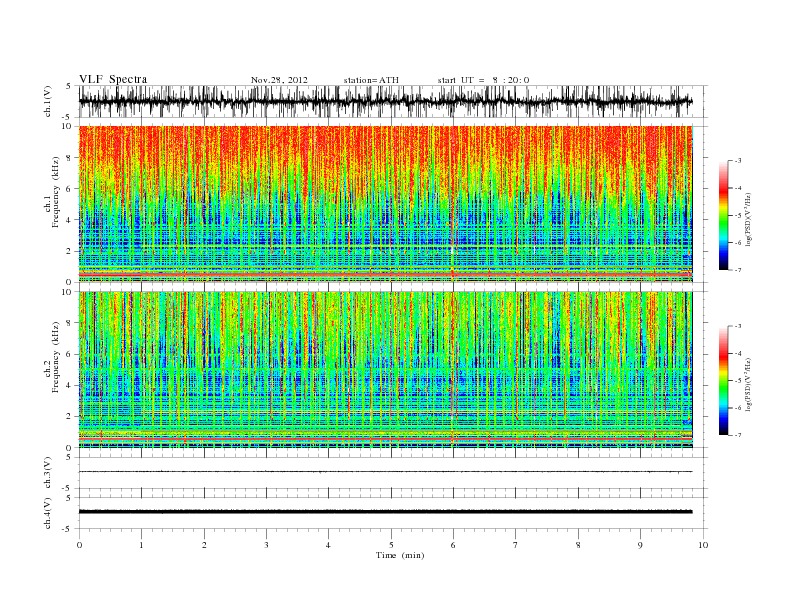The width and height of the screenshot is (792, 612).
Task: Click the "-3" tick on ch.1 colorbar
Action: pos(737,161)
